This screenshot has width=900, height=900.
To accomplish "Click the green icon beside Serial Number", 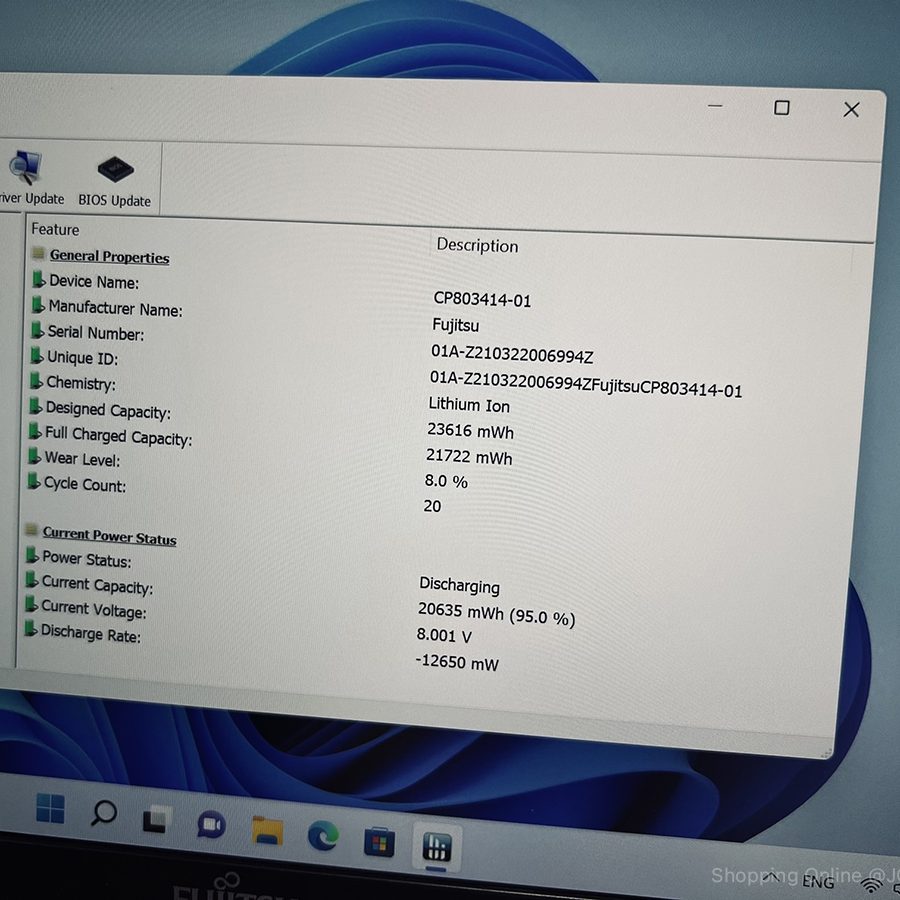I will point(37,329).
